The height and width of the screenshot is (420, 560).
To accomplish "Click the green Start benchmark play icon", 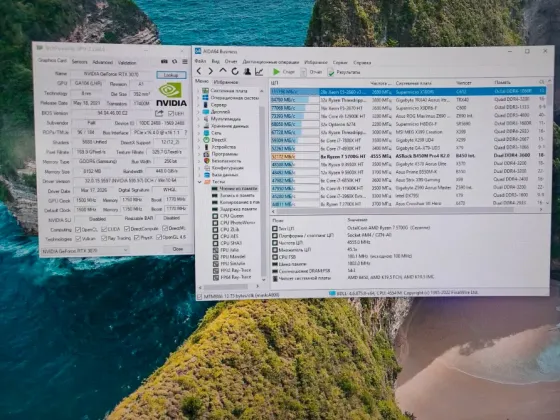I will pyautogui.click(x=276, y=72).
